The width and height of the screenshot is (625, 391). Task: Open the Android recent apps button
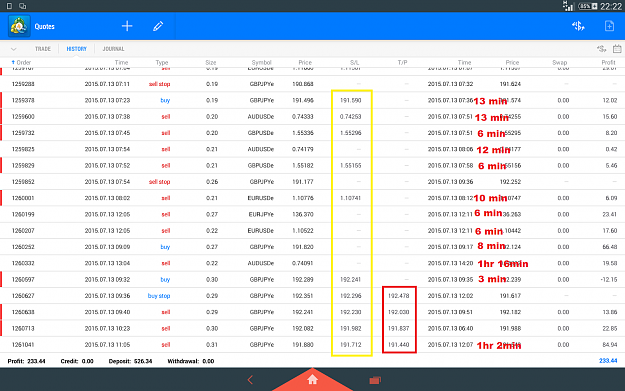click(x=375, y=380)
